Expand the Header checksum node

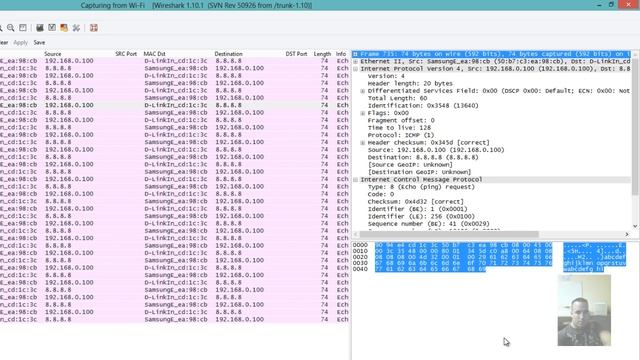(x=362, y=143)
